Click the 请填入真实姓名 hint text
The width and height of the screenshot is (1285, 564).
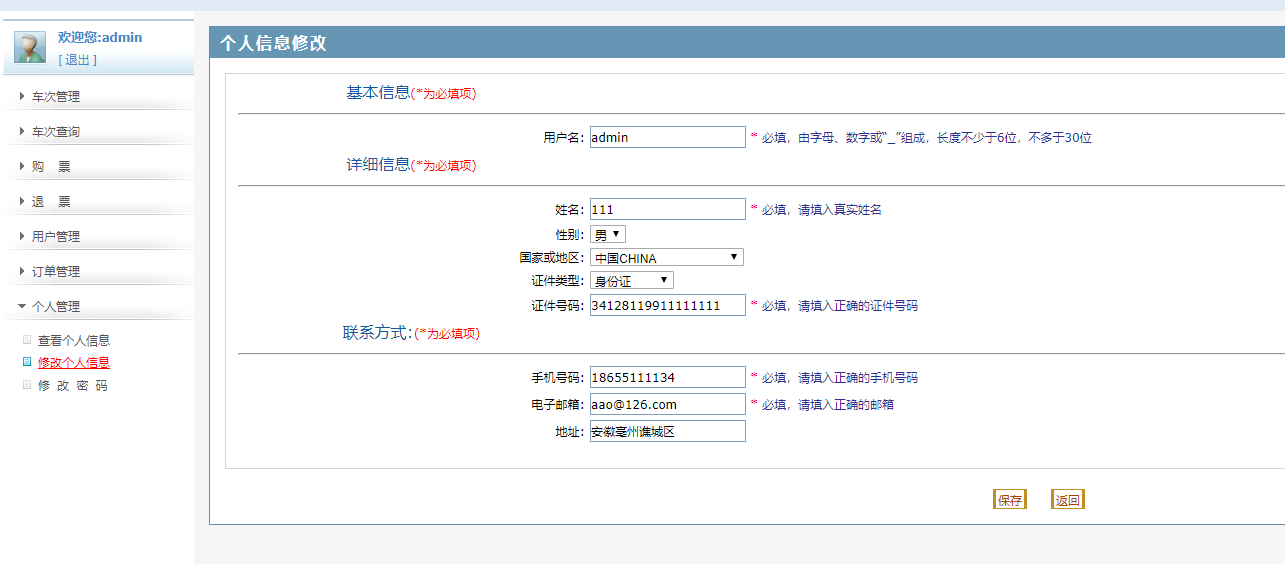839,210
